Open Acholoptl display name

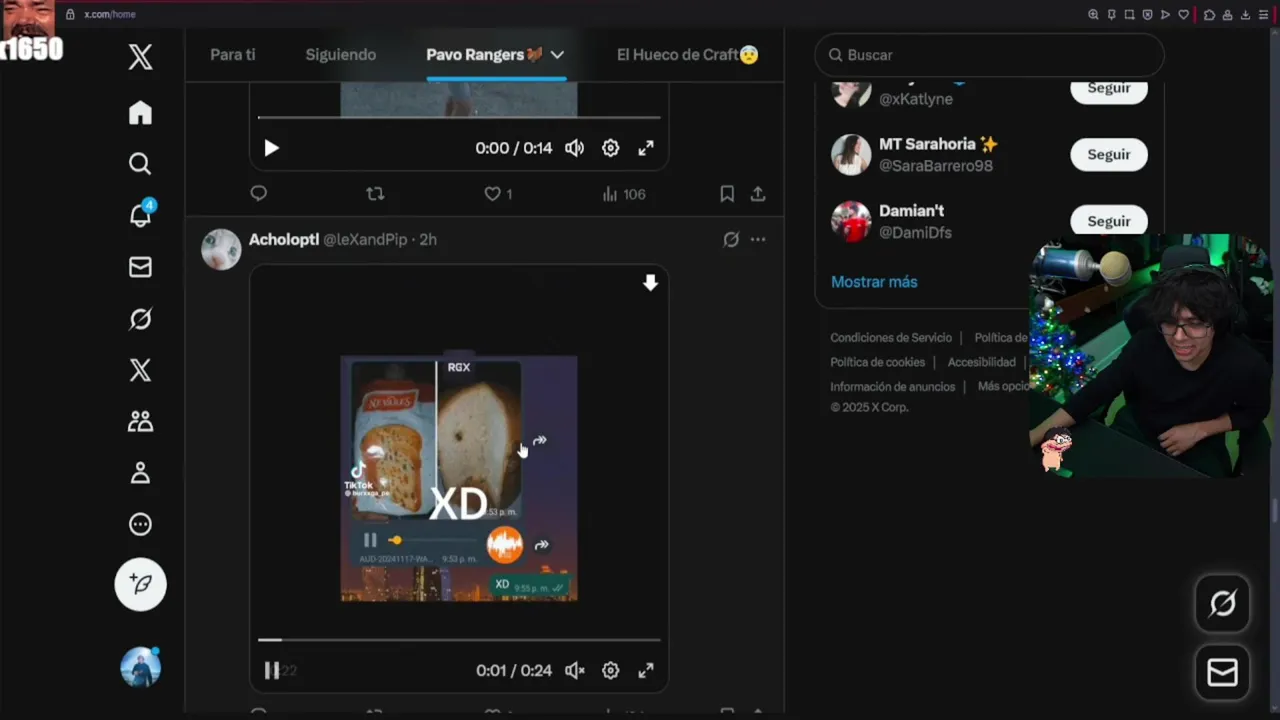284,240
